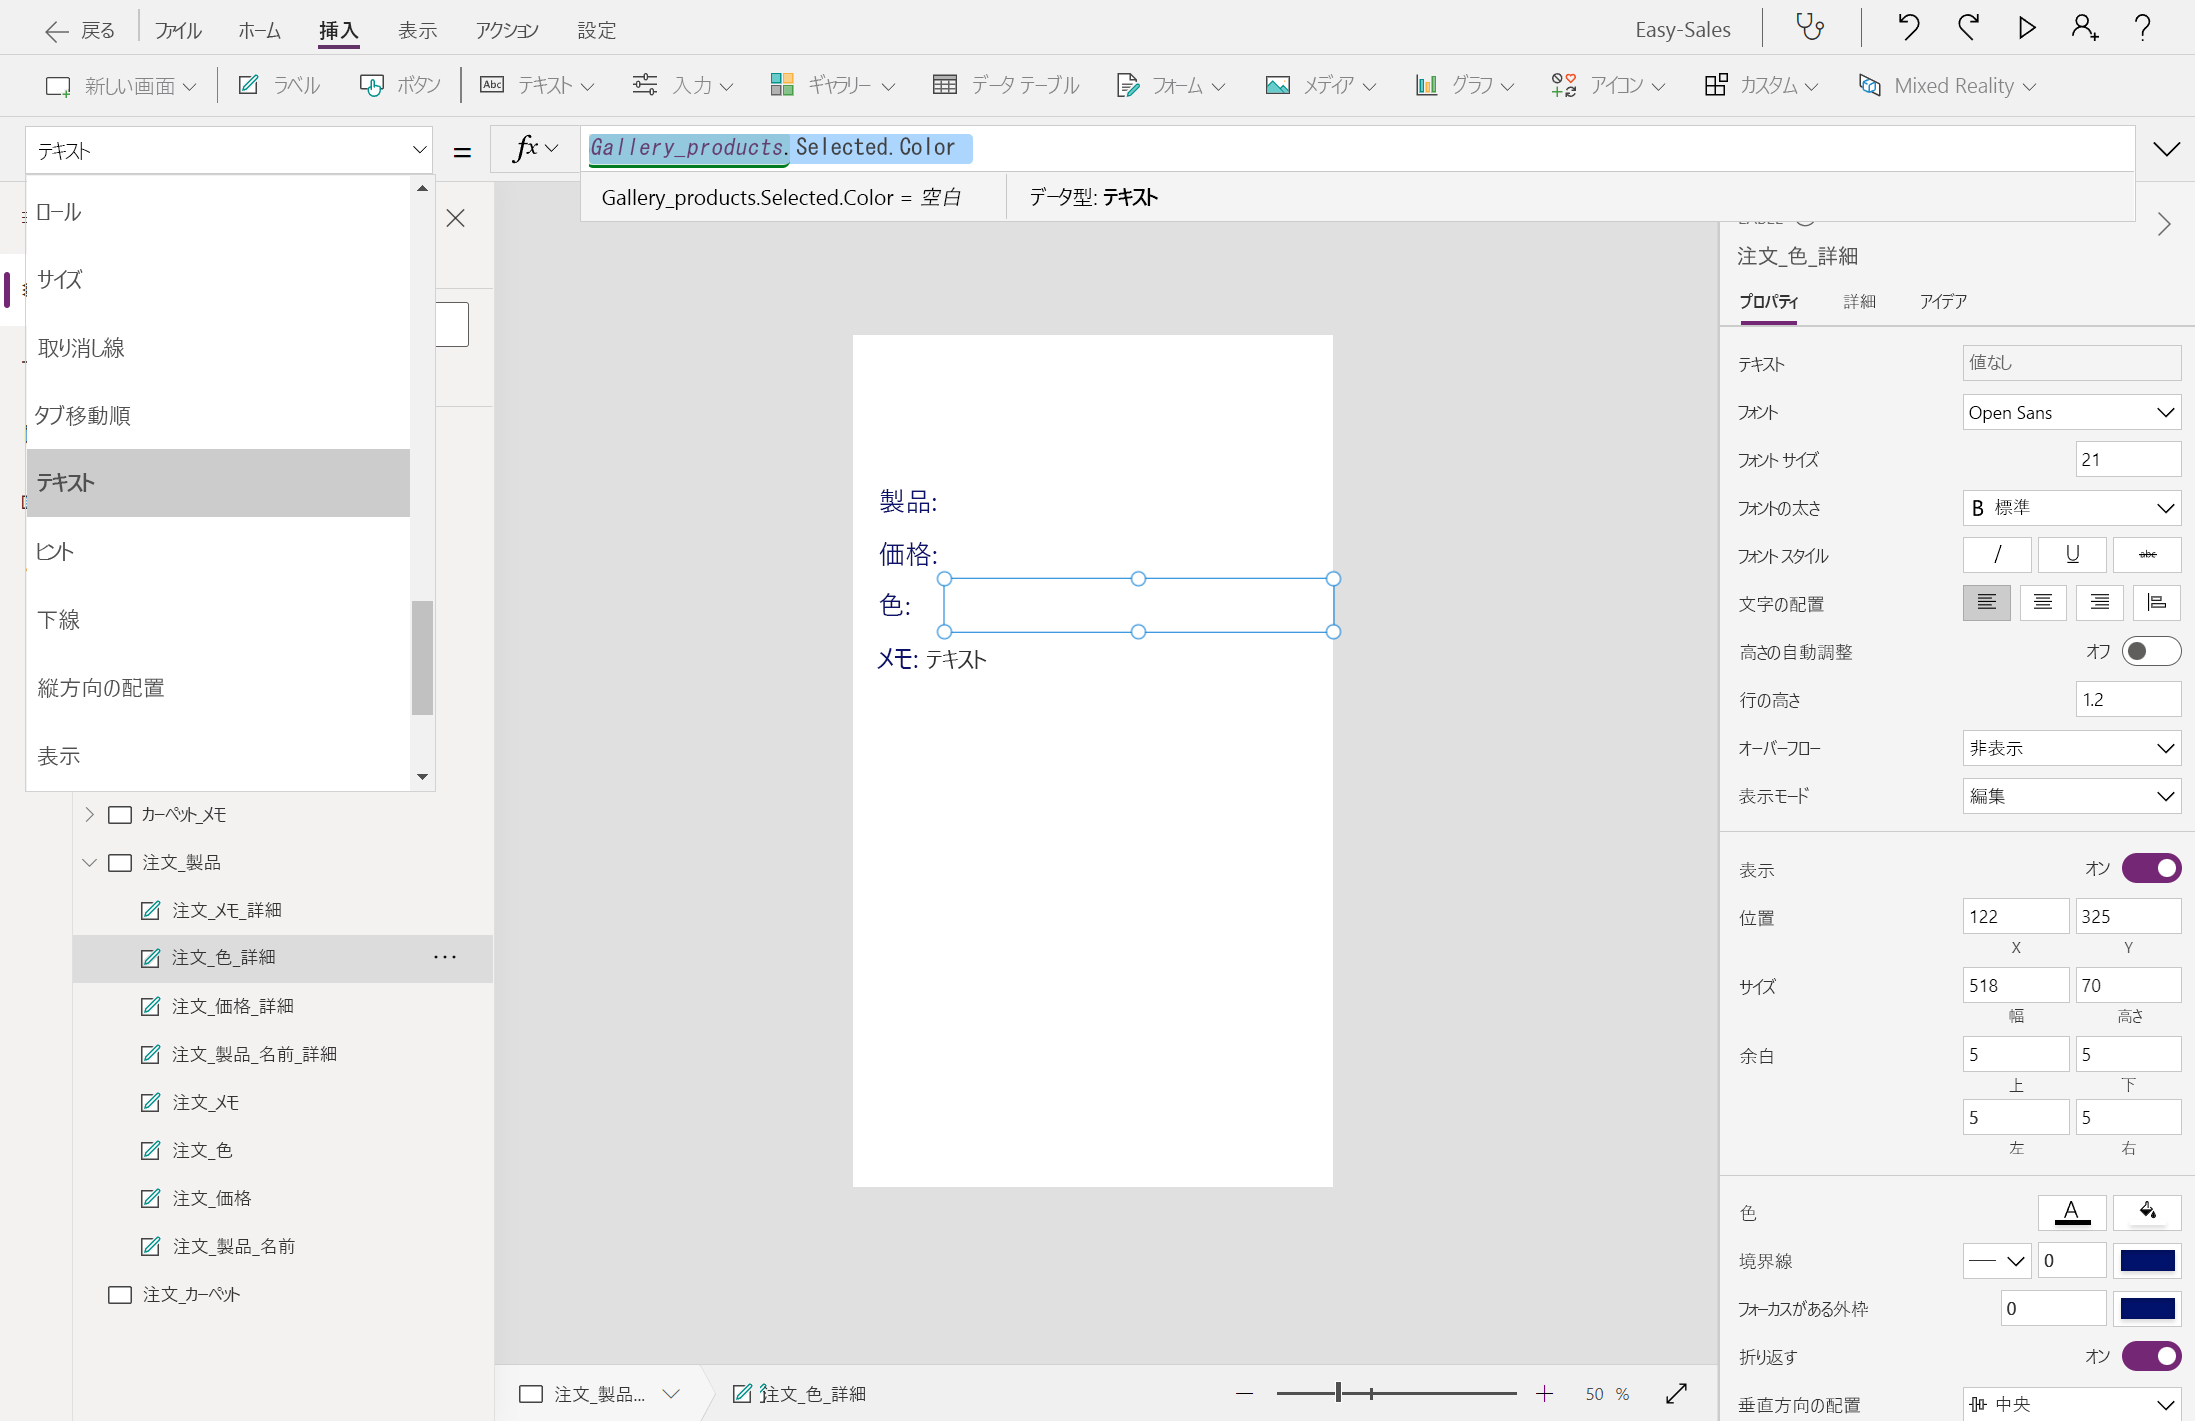Screen dimensions: 2195x1421
Task: Open the Mixed Reality dropdown
Action: point(1947,85)
